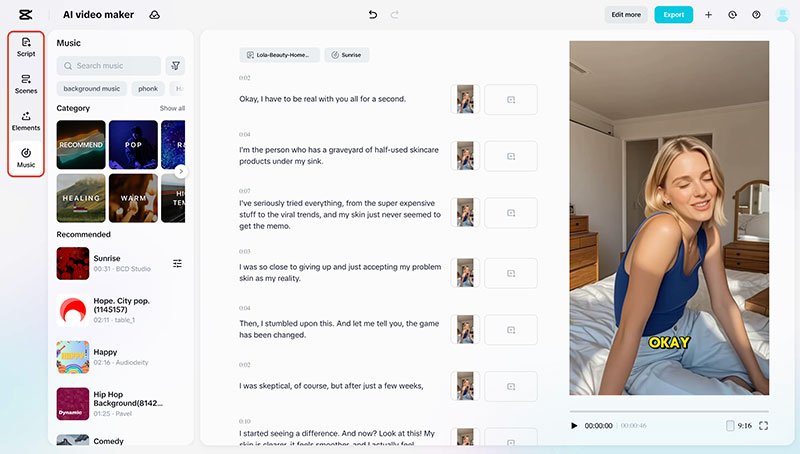Play the video preview
Viewport: 800px width, 454px height.
point(574,425)
